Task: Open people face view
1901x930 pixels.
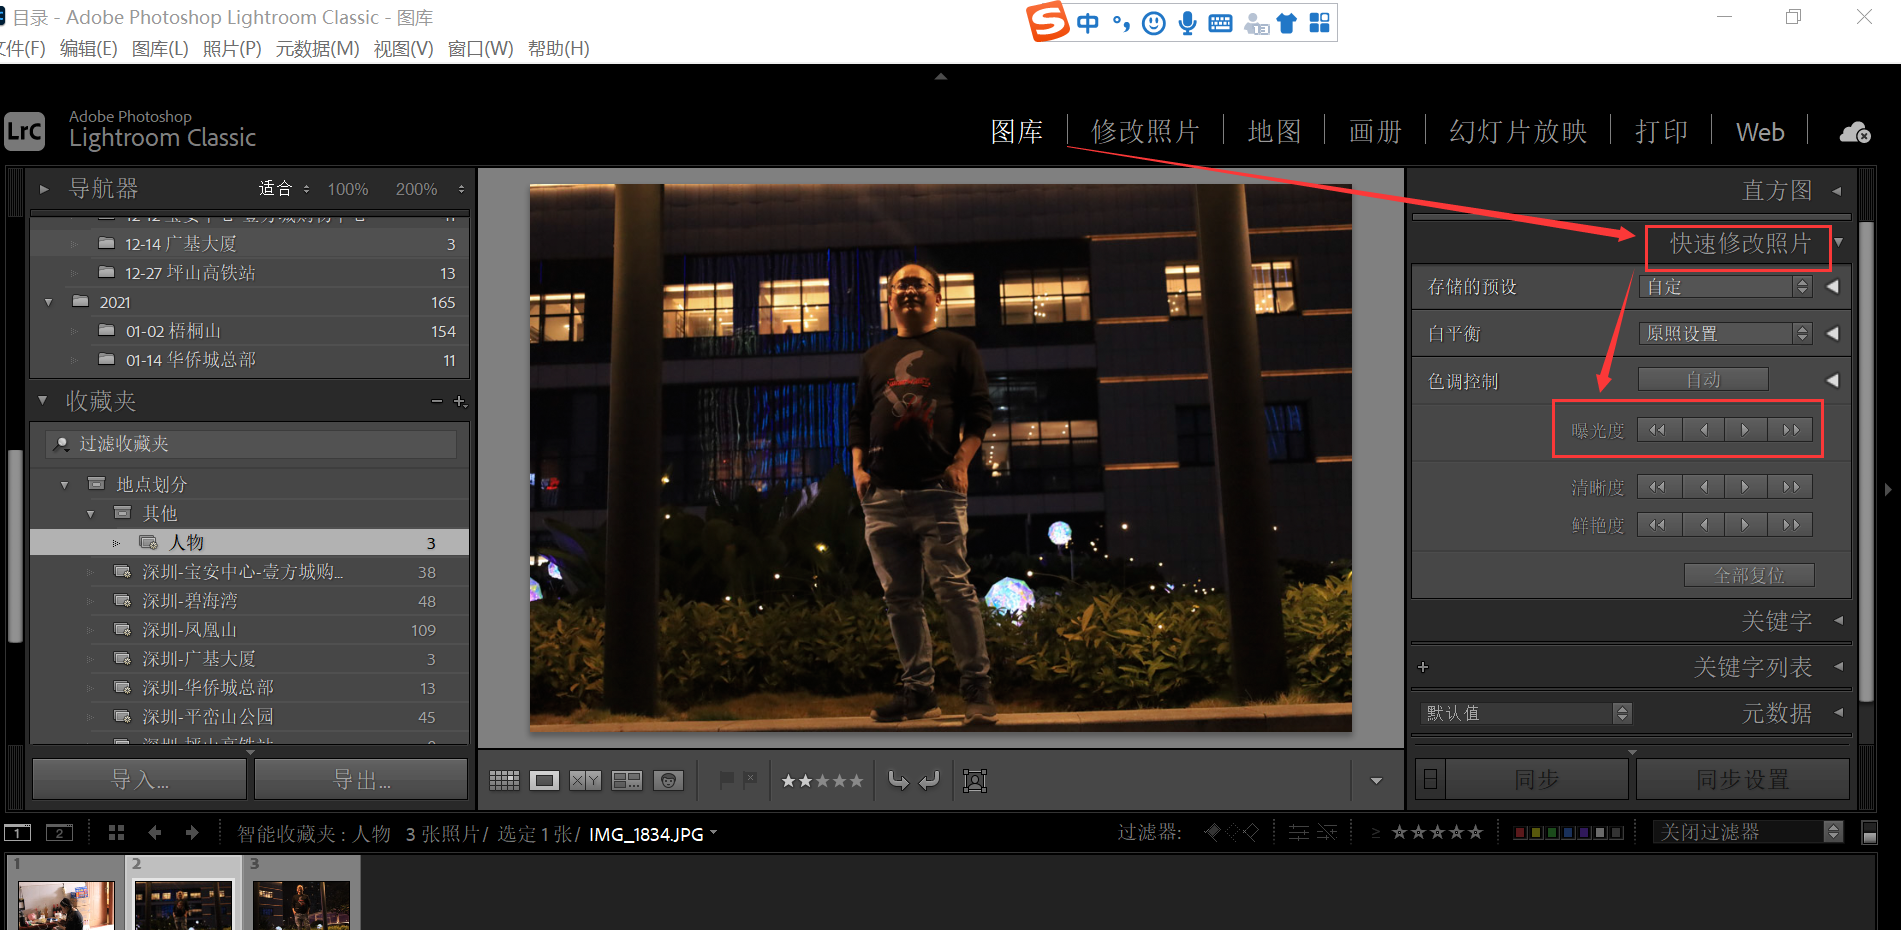Action: click(x=668, y=780)
